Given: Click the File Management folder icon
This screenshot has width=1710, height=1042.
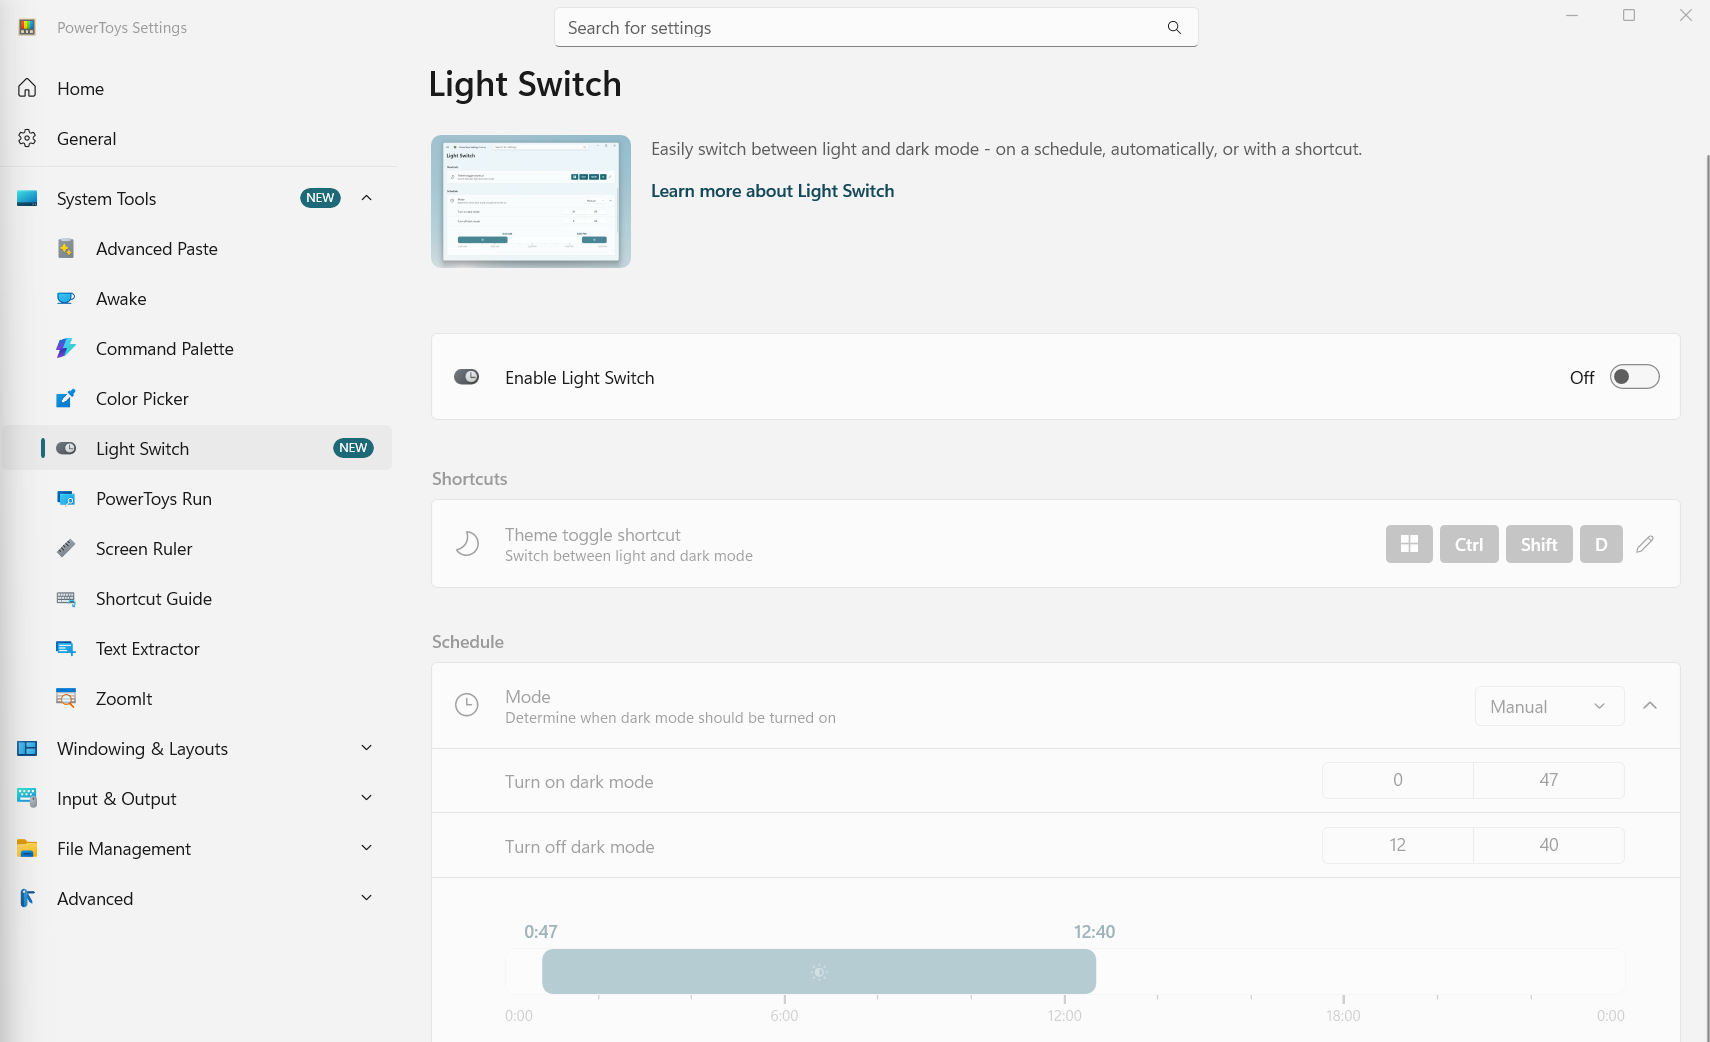Looking at the screenshot, I should click(27, 848).
